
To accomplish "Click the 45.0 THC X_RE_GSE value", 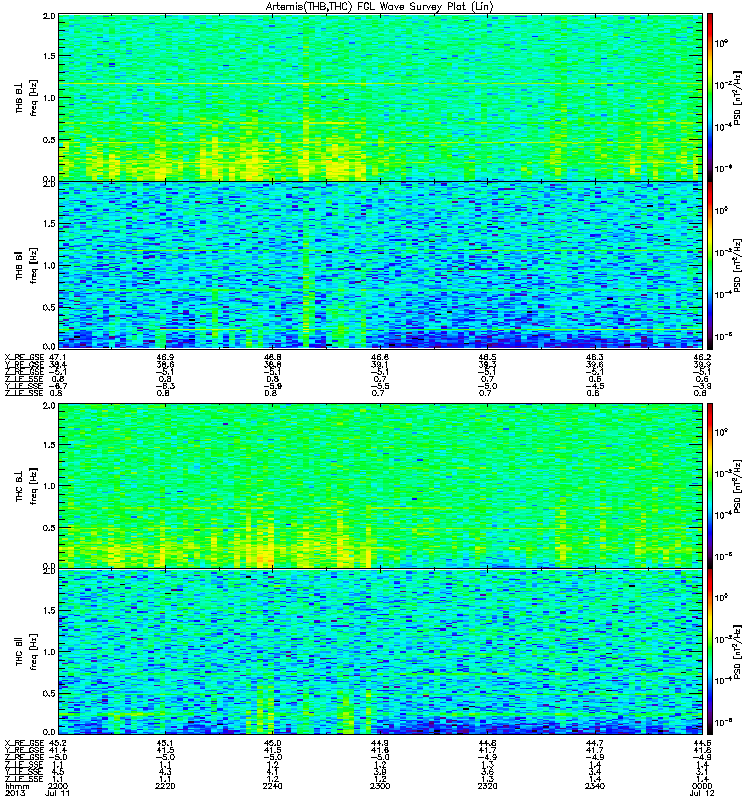I will pos(272,743).
